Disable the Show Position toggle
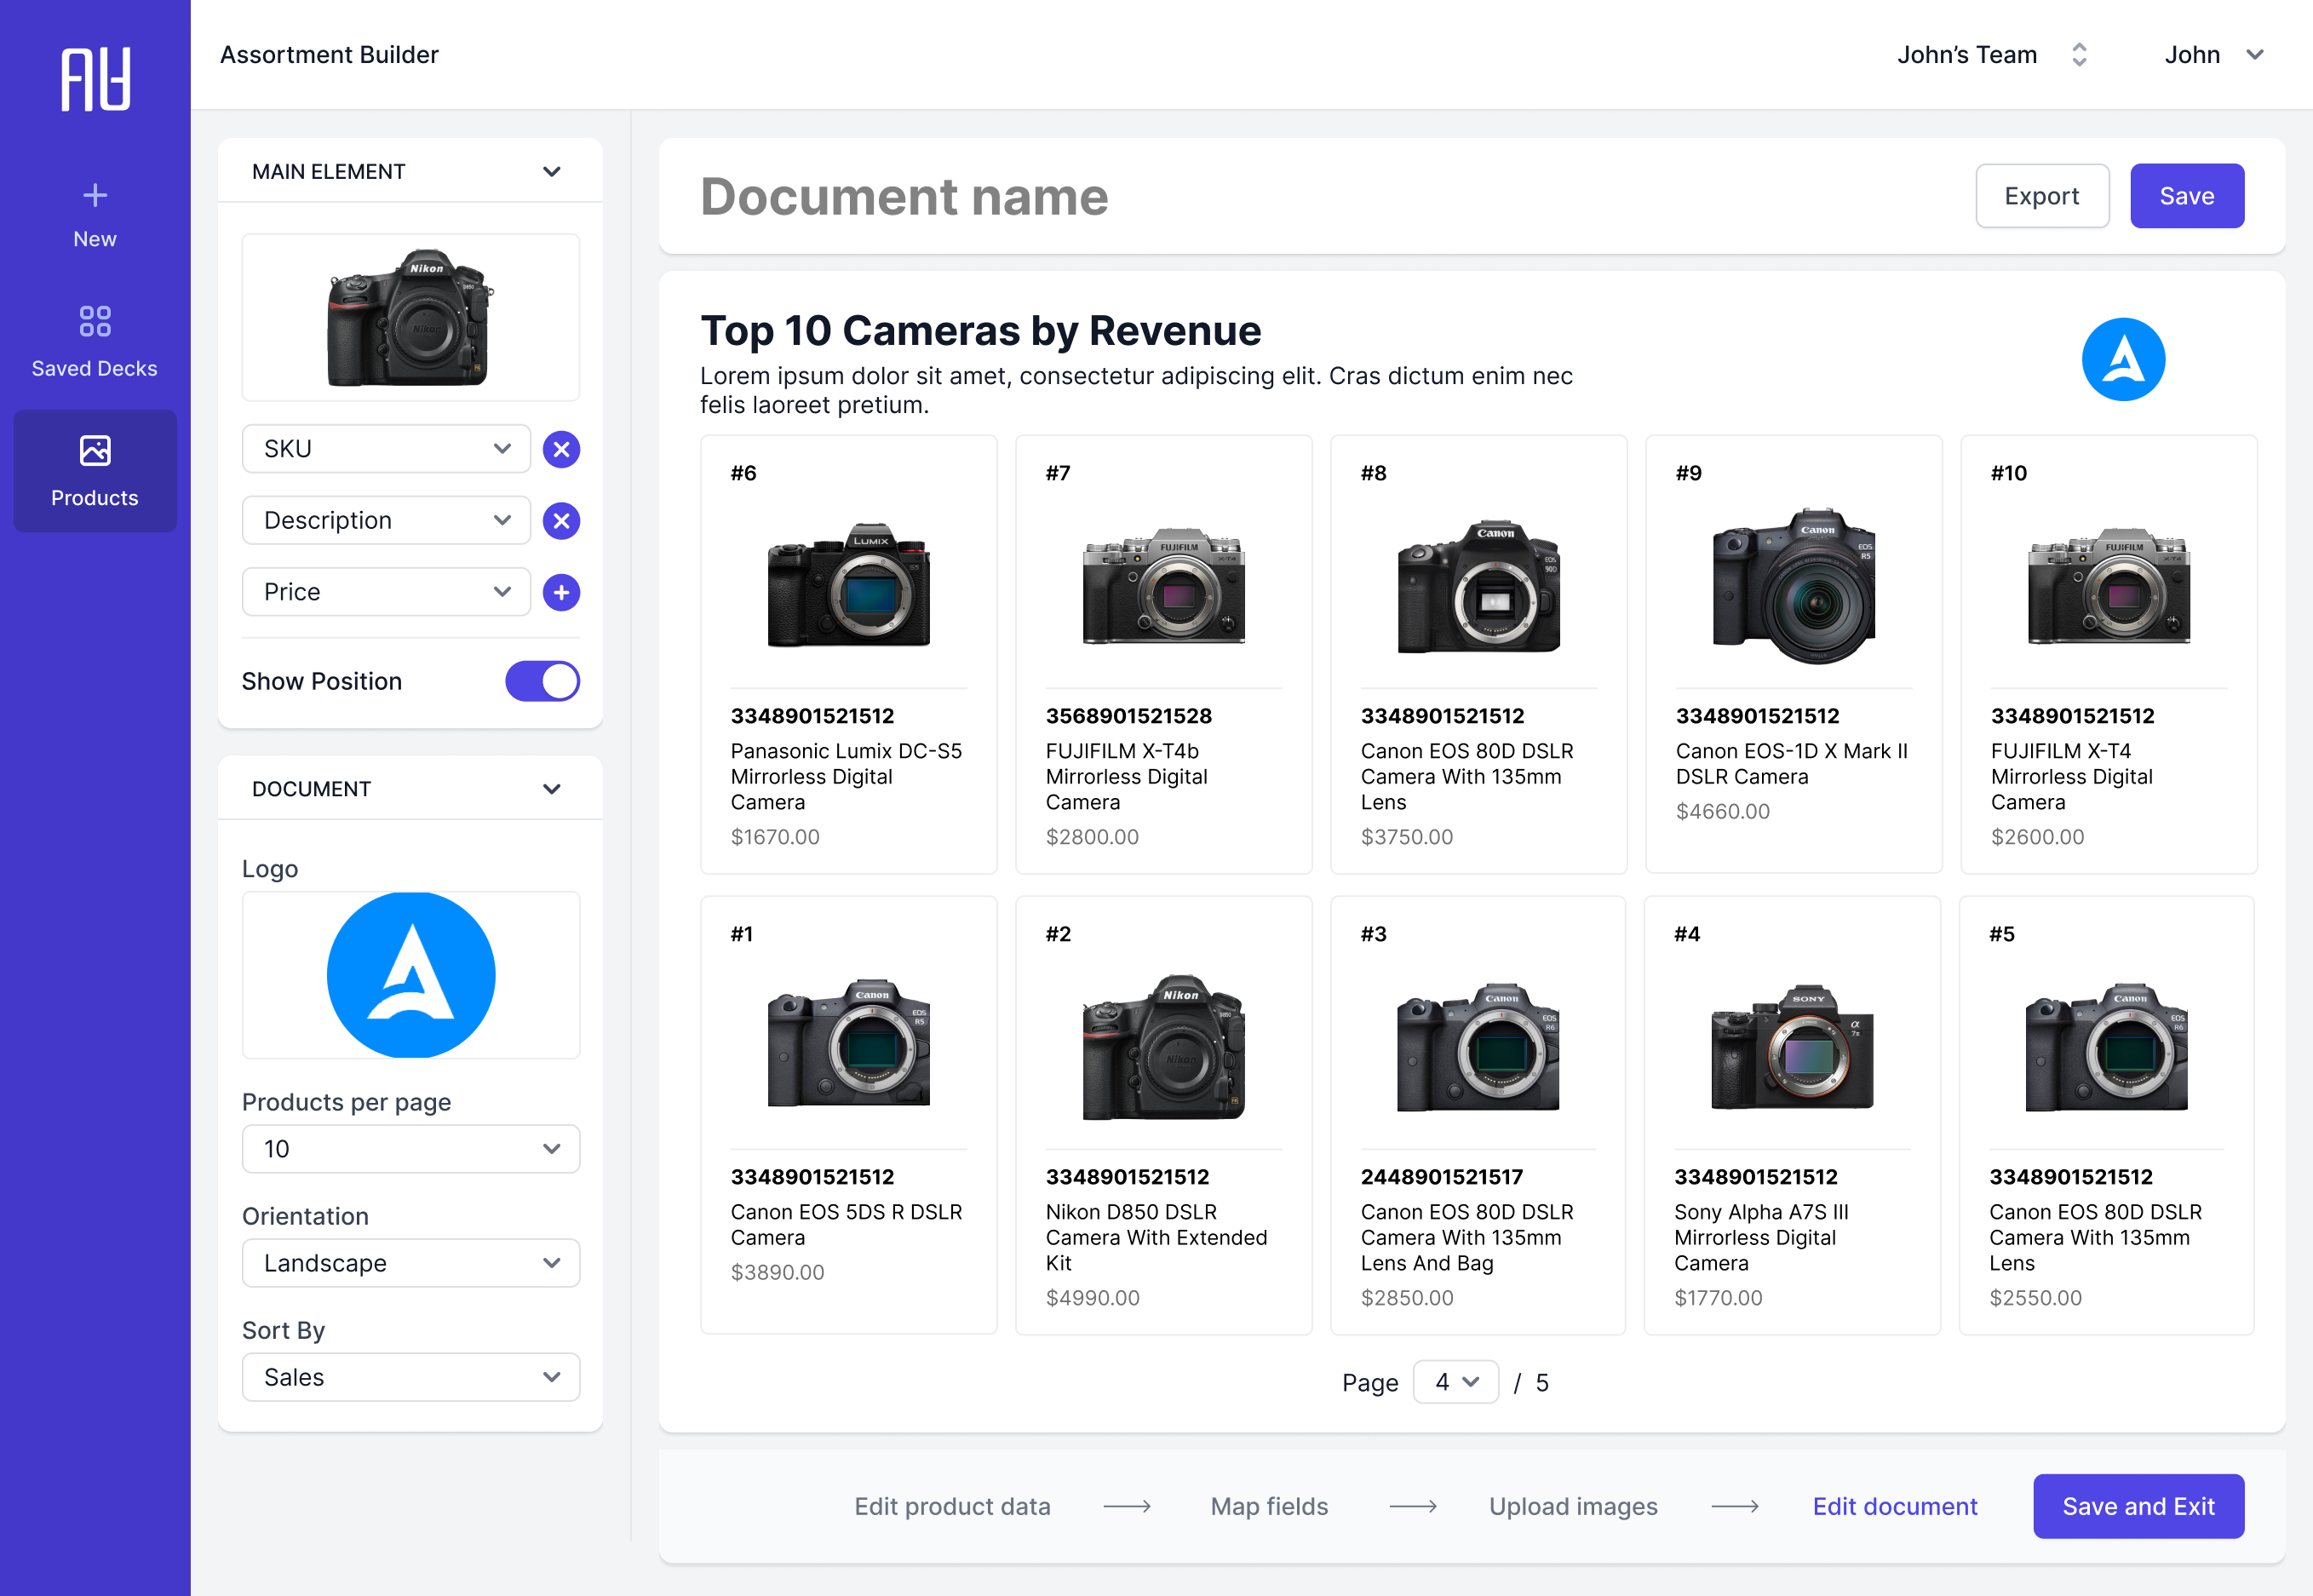Viewport: 2313px width, 1596px height. point(542,681)
